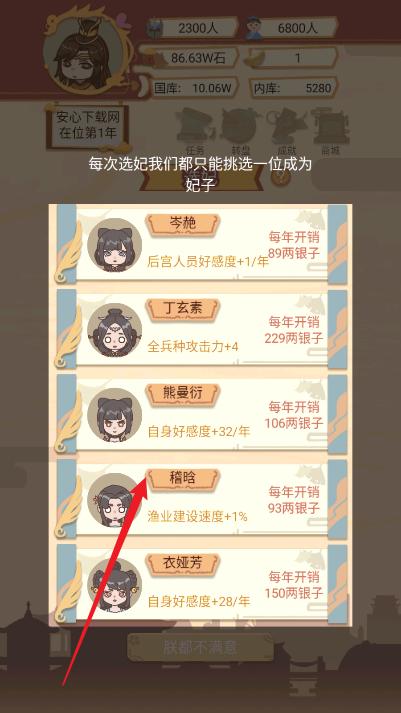Choose 丁玄素's avatar icon
The image size is (401, 713).
point(114,330)
